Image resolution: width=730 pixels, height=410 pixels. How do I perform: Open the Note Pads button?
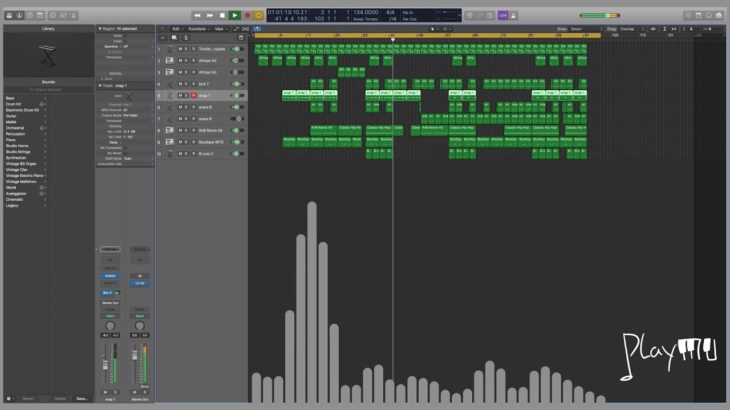pos(698,15)
